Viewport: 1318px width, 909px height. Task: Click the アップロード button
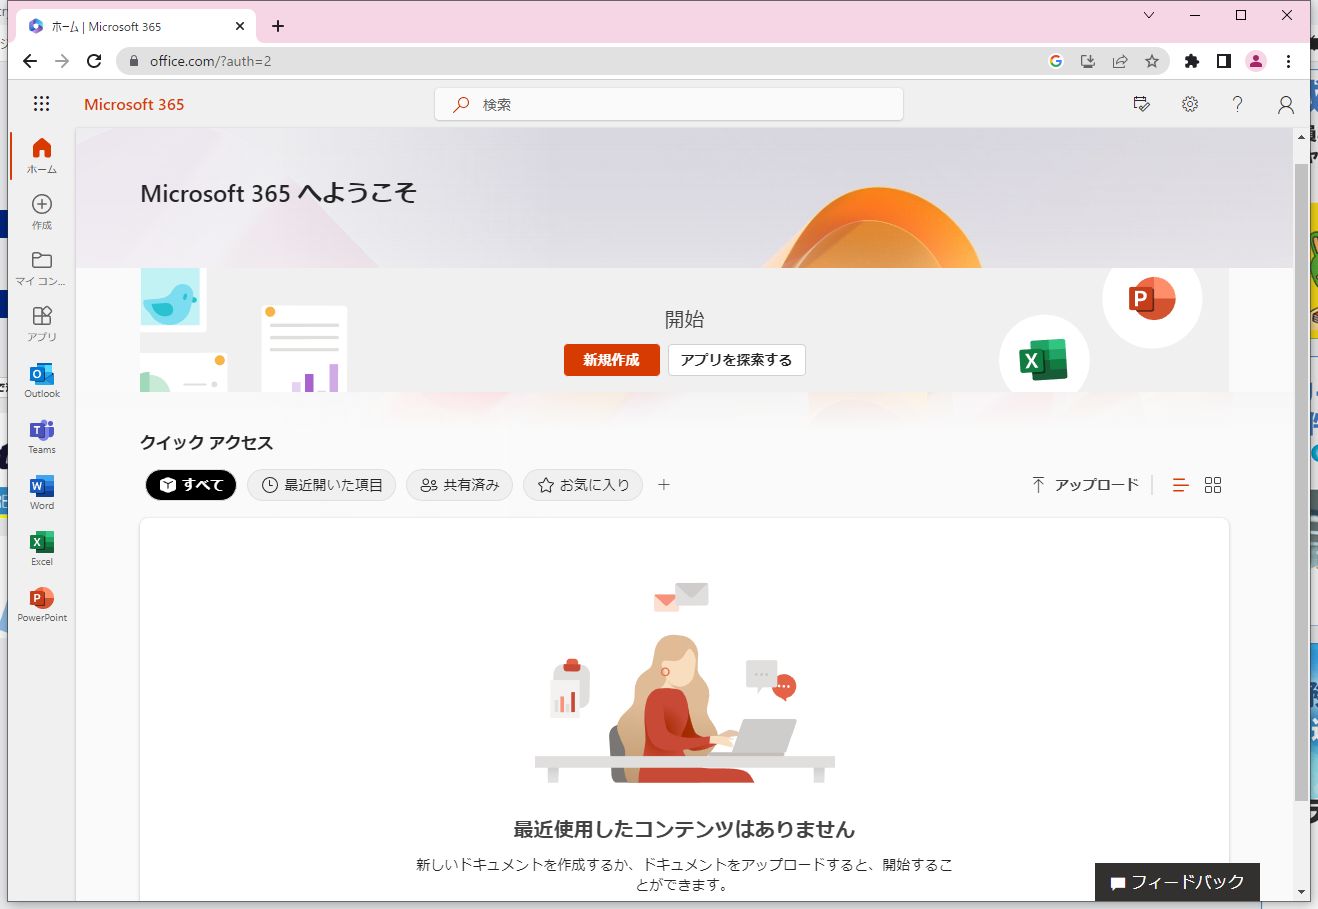click(x=1085, y=485)
